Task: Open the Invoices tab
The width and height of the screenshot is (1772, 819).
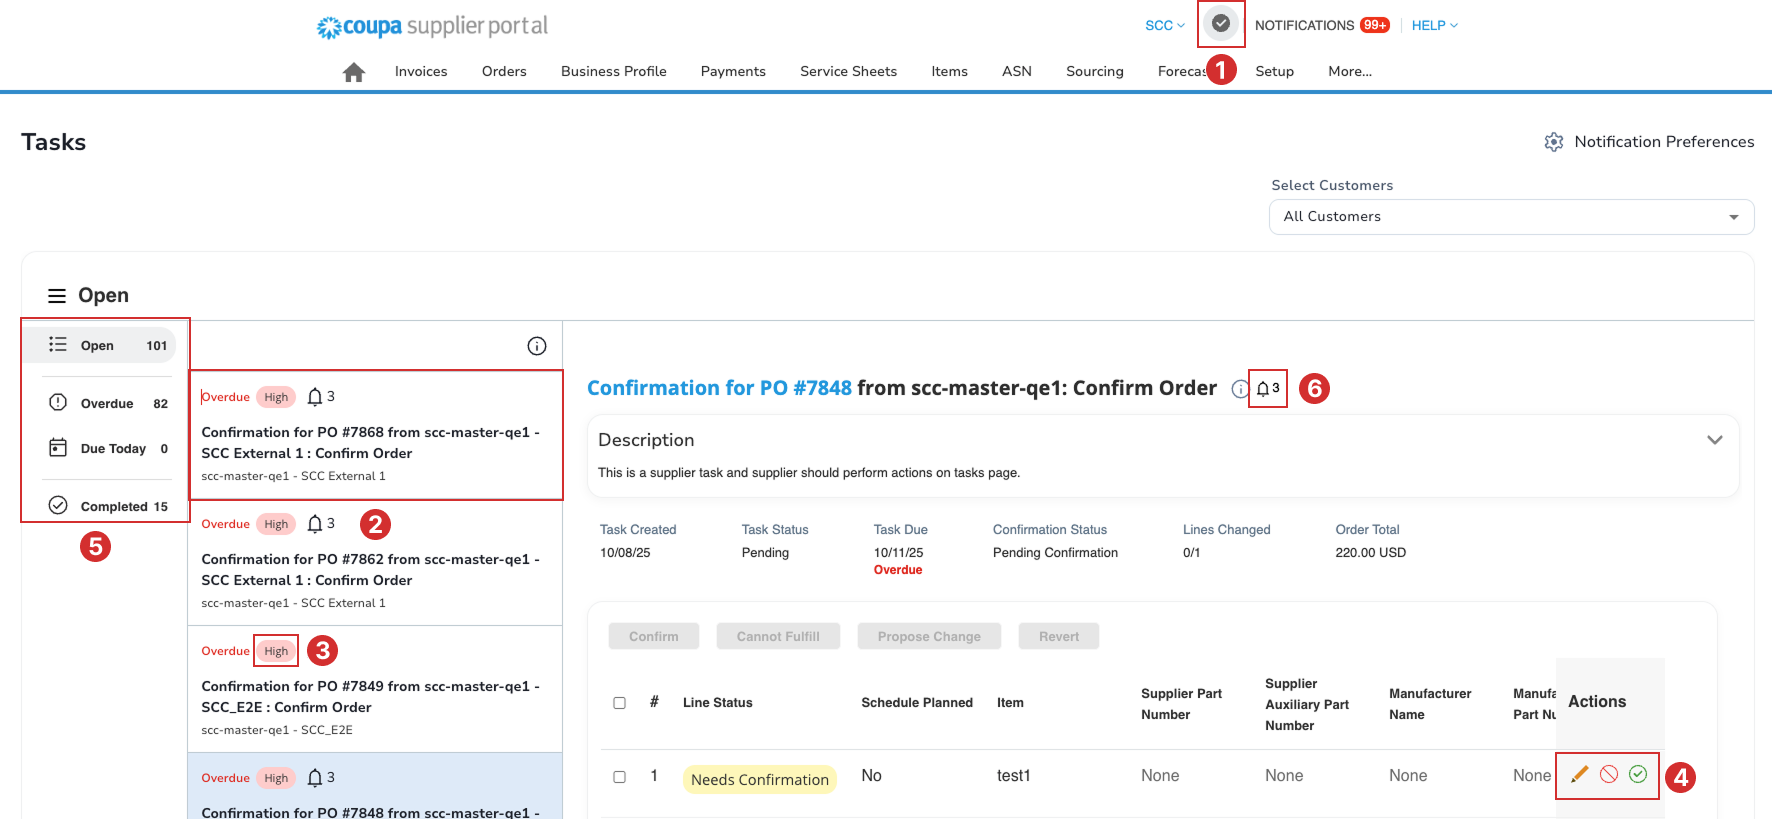Action: click(421, 72)
